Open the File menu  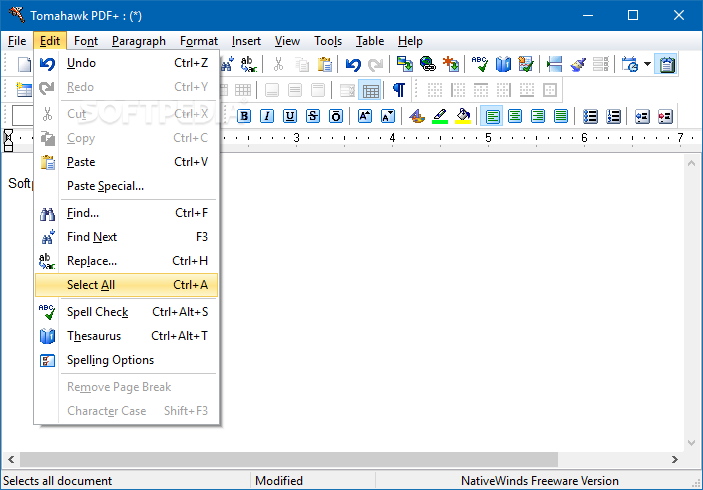[17, 41]
